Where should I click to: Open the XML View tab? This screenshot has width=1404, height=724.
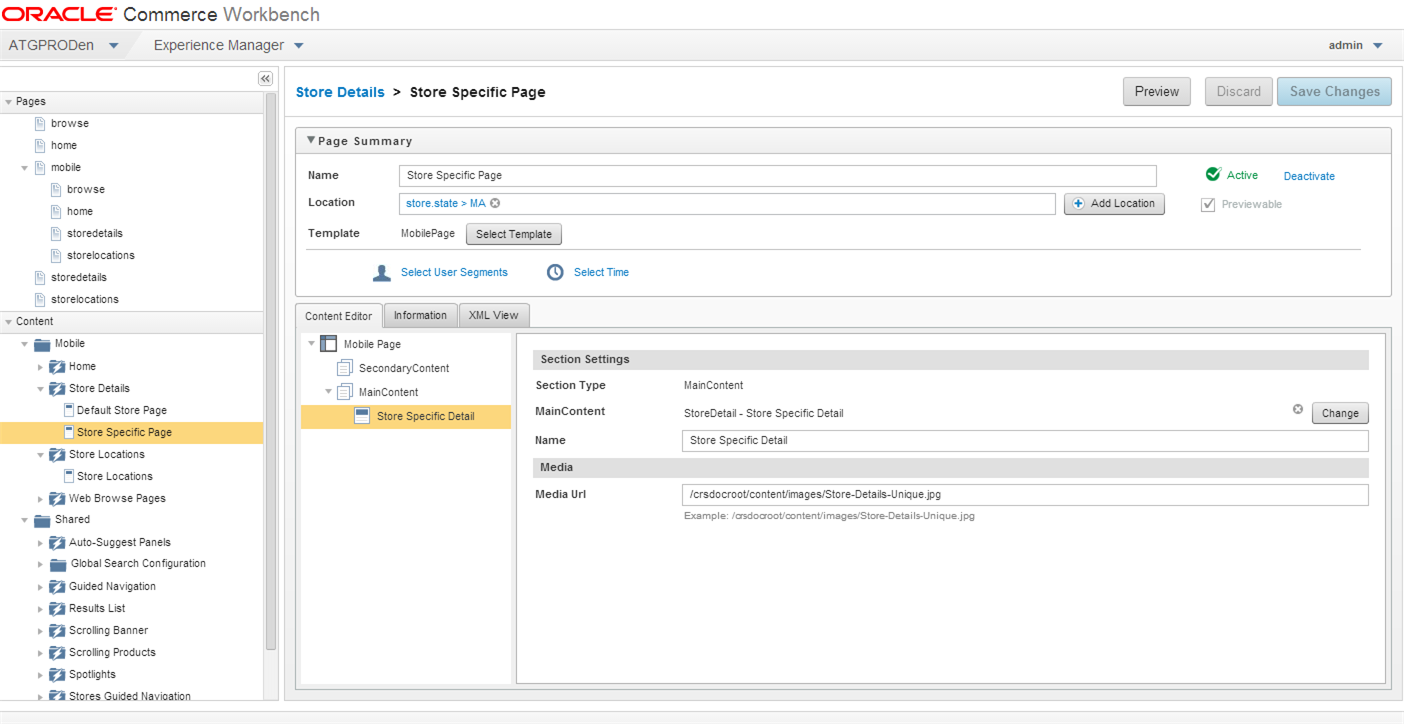(494, 315)
